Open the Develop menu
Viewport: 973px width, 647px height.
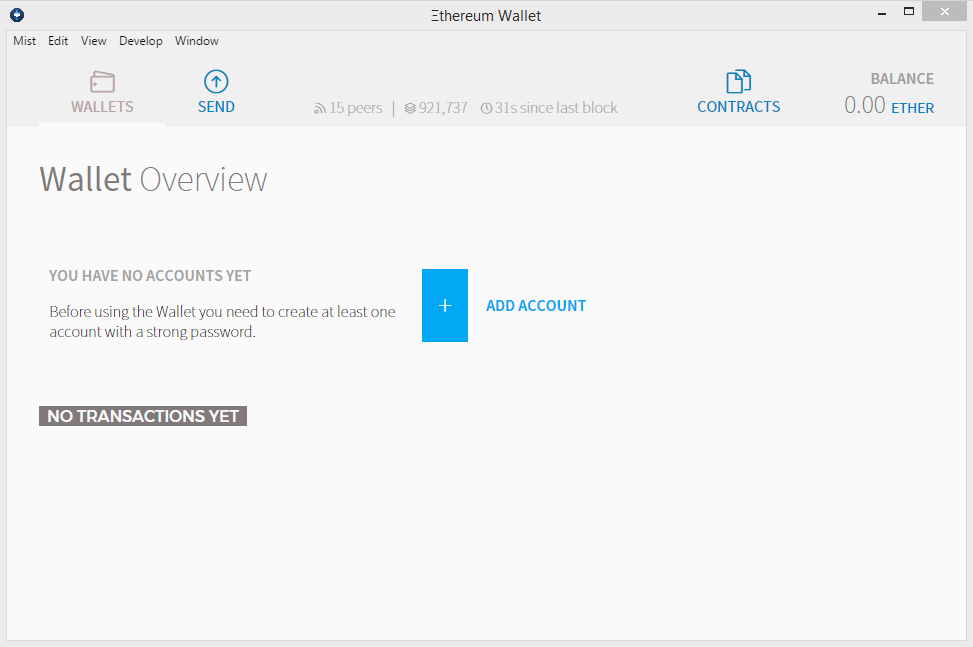tap(141, 41)
